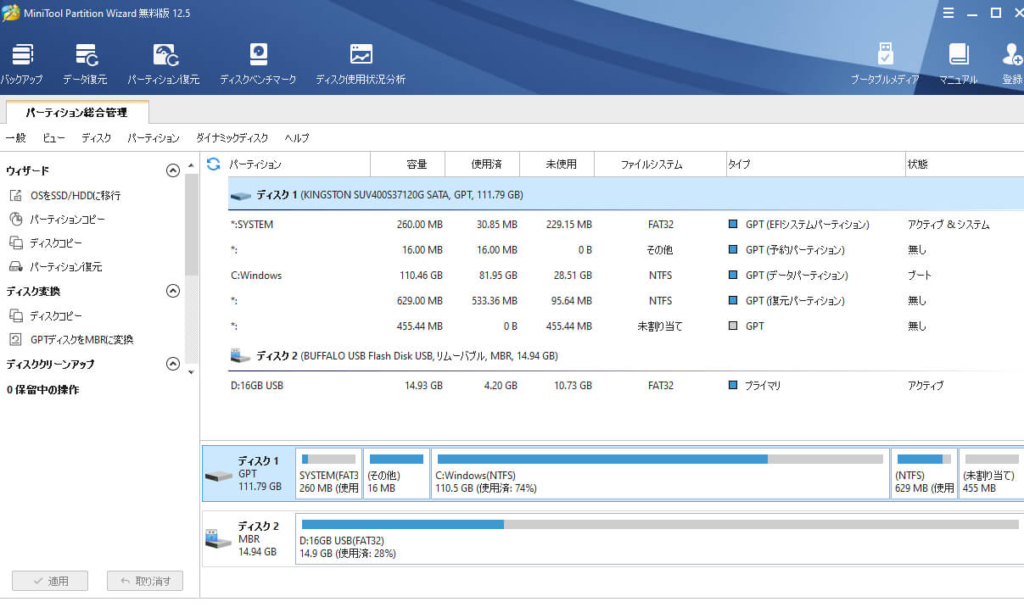Sort by the タイプ column header
Viewport: 1024px width, 613px height.
pyautogui.click(x=816, y=165)
